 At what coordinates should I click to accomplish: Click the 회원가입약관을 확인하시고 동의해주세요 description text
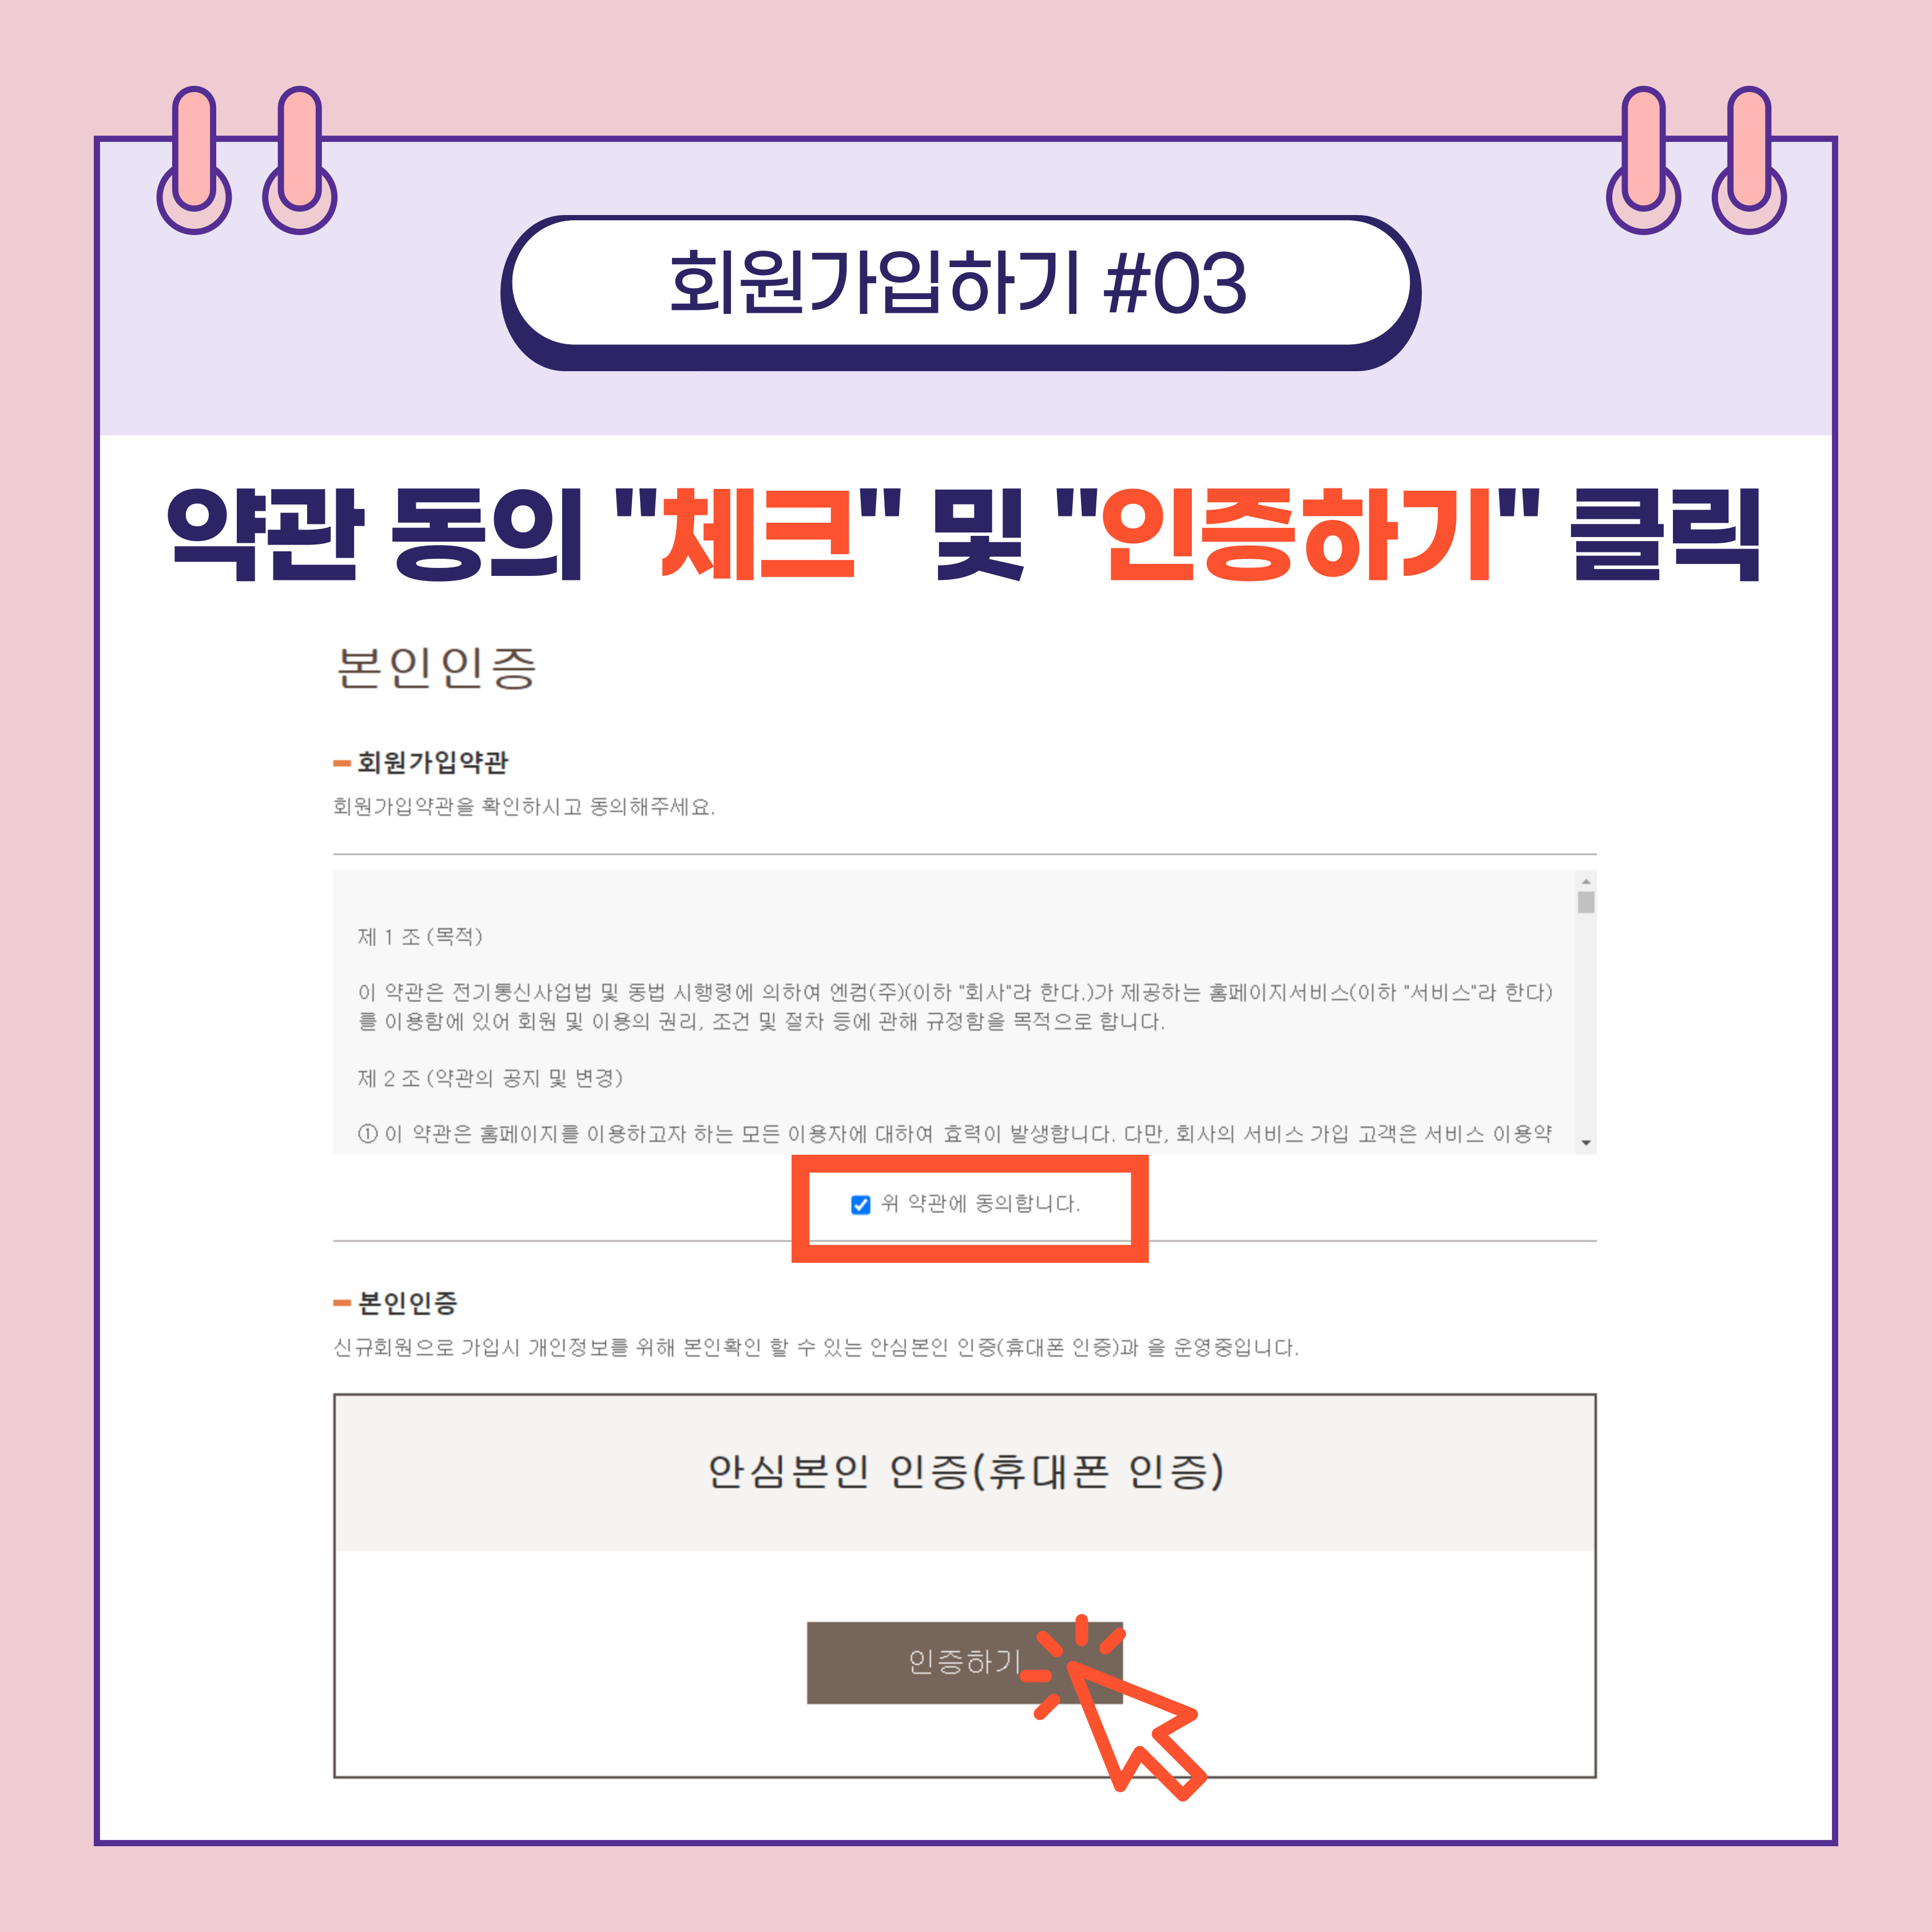click(x=524, y=807)
